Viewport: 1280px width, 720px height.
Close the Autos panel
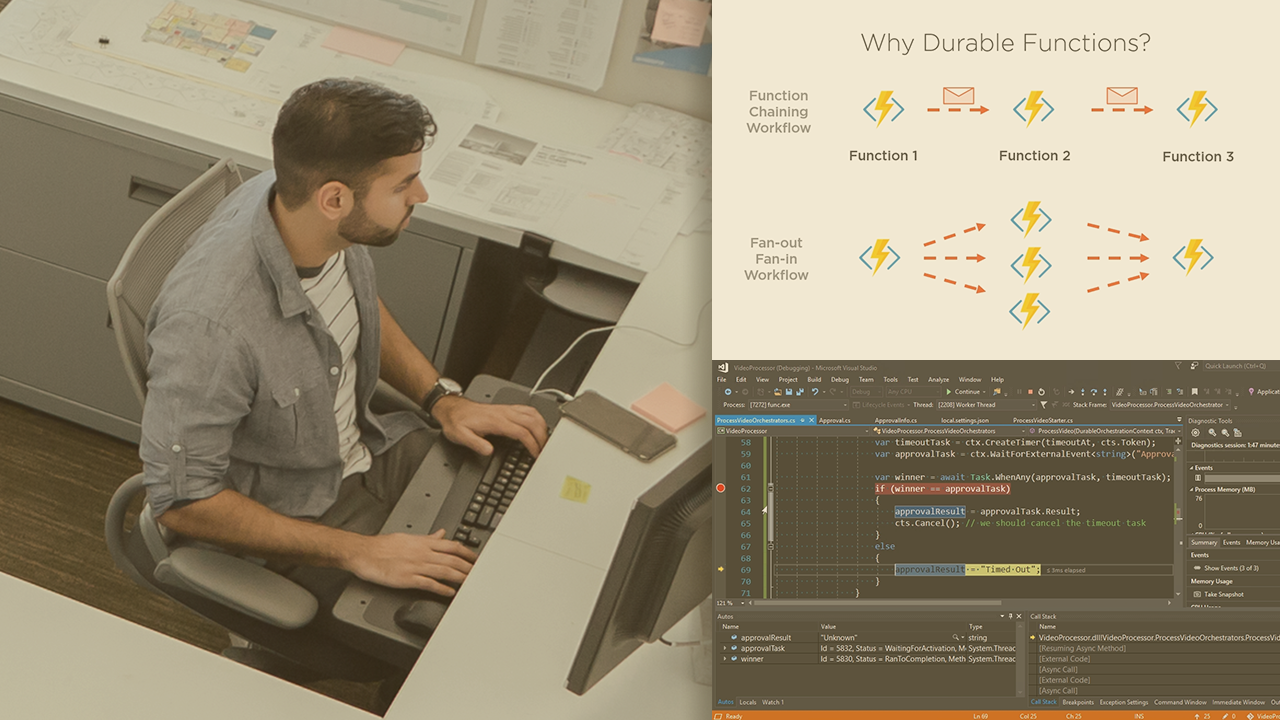click(x=1019, y=616)
